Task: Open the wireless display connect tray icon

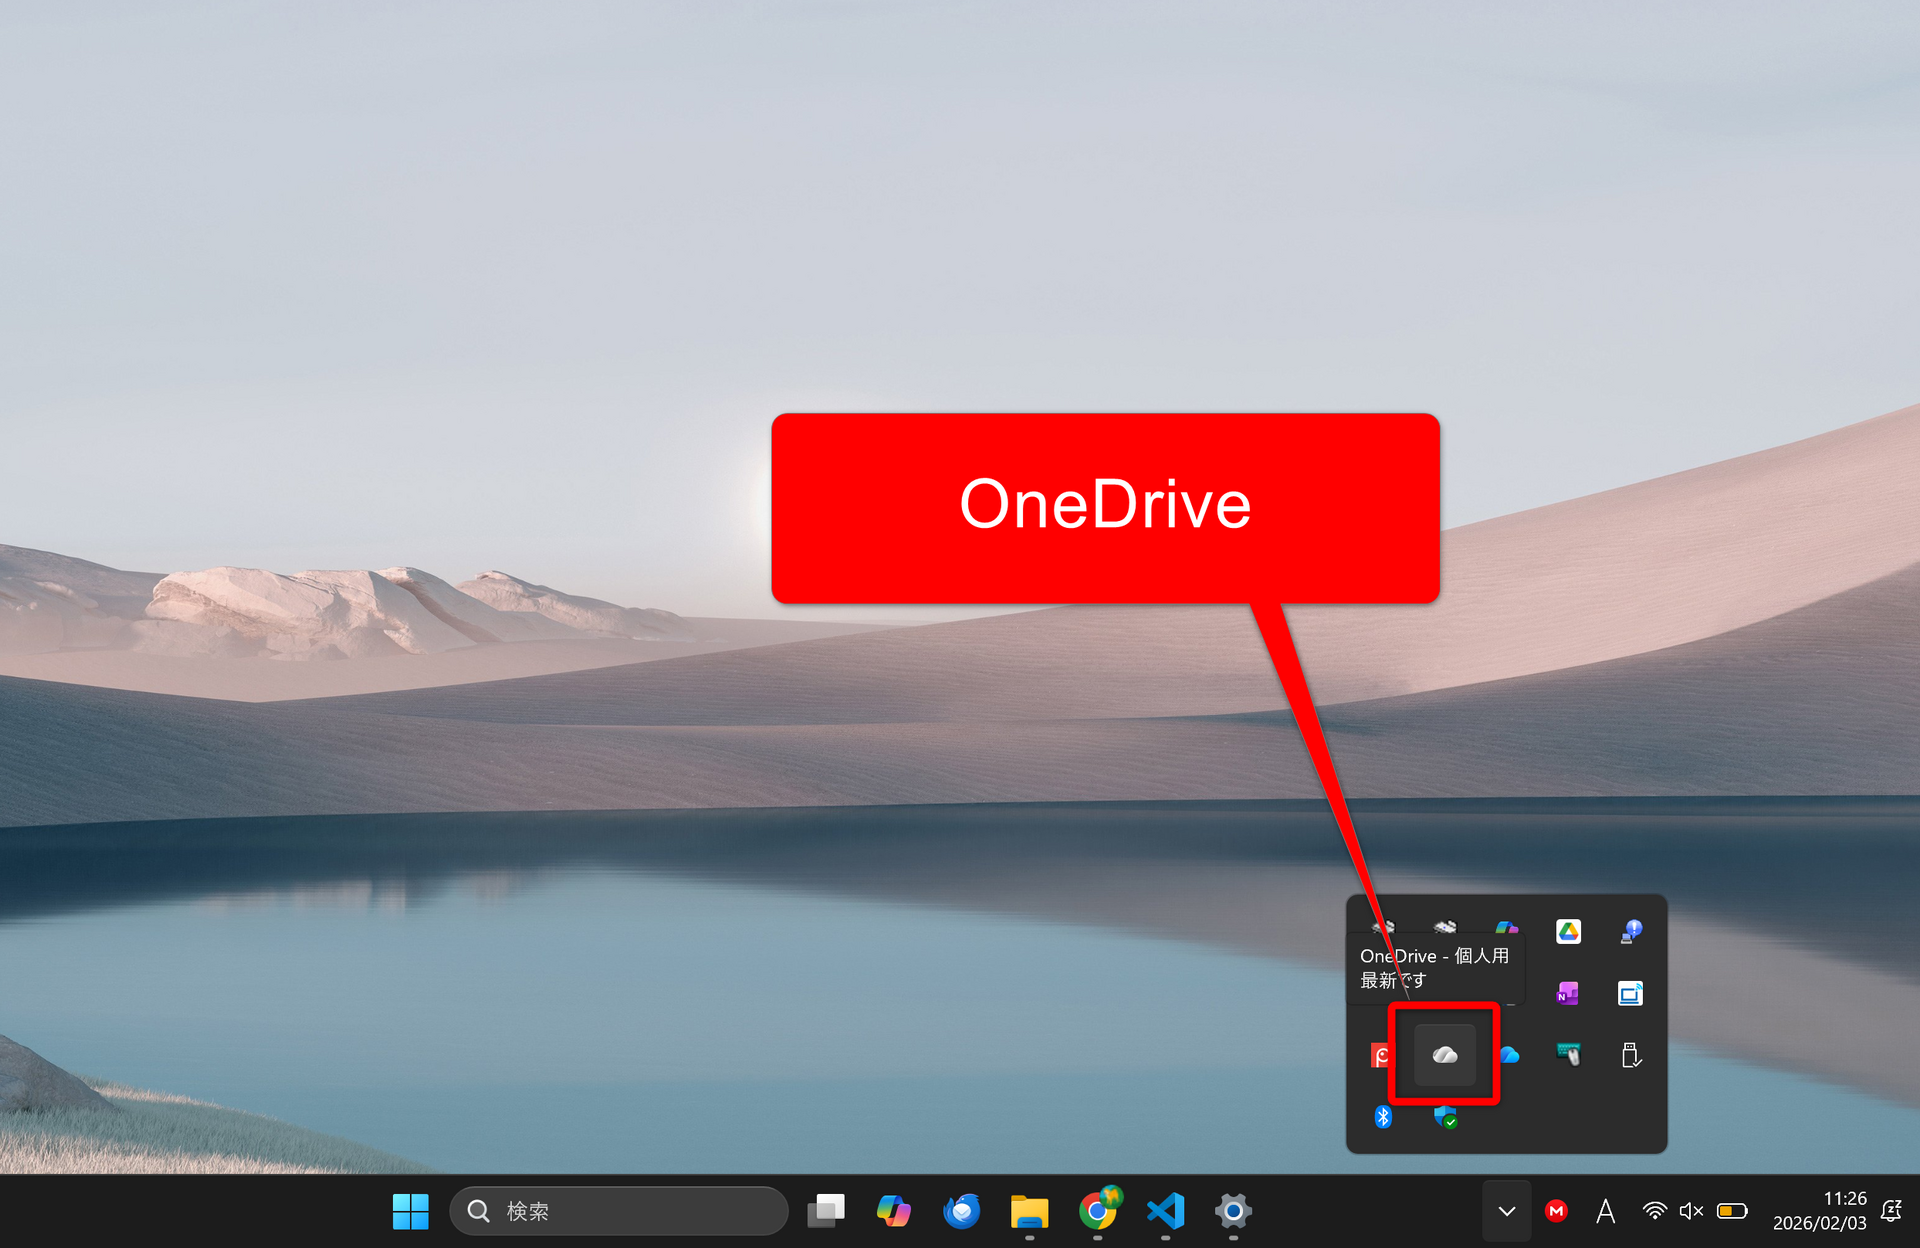Action: [1630, 993]
